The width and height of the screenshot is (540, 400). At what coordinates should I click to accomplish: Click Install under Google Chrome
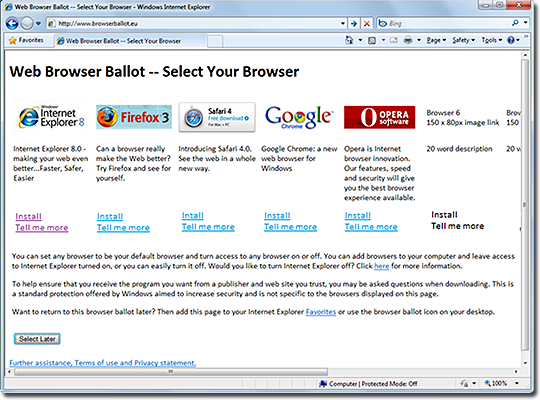click(x=277, y=216)
